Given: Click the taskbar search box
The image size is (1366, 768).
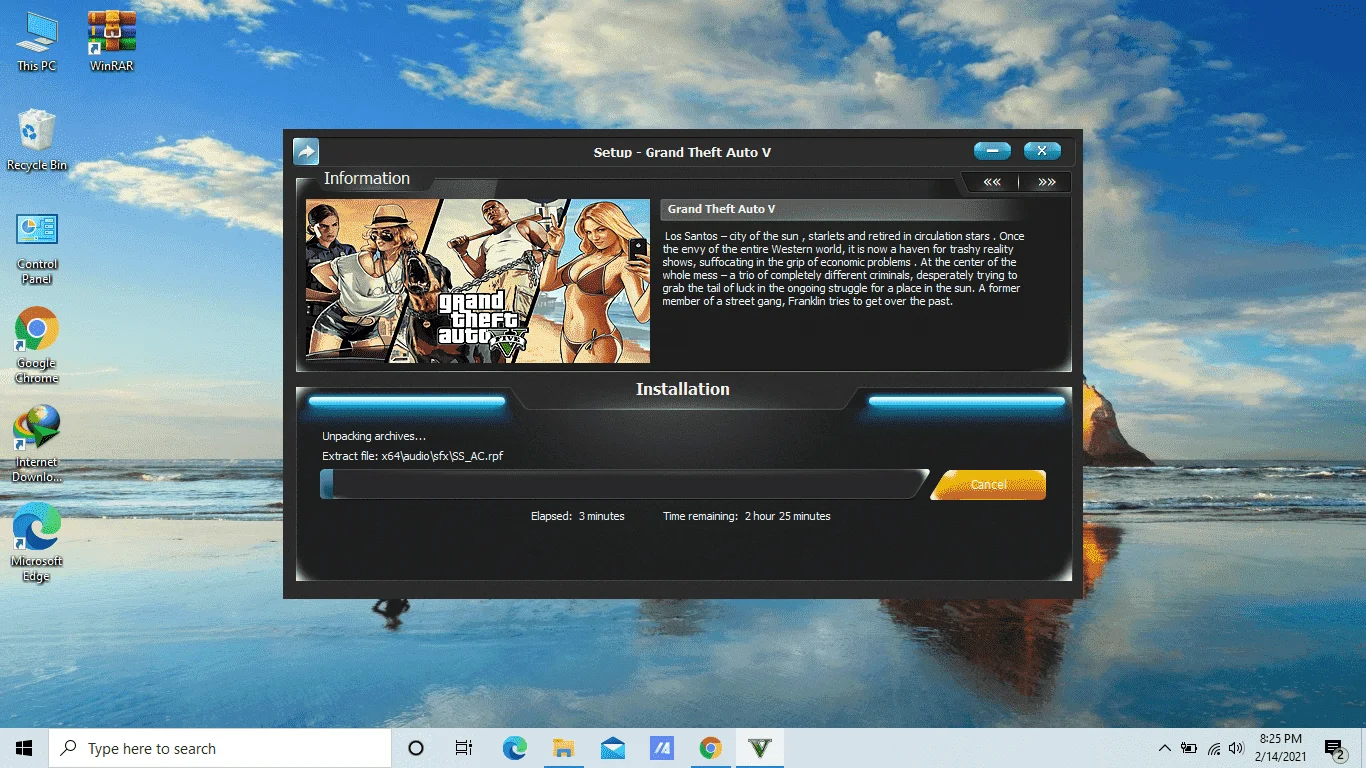Looking at the screenshot, I should (220, 748).
